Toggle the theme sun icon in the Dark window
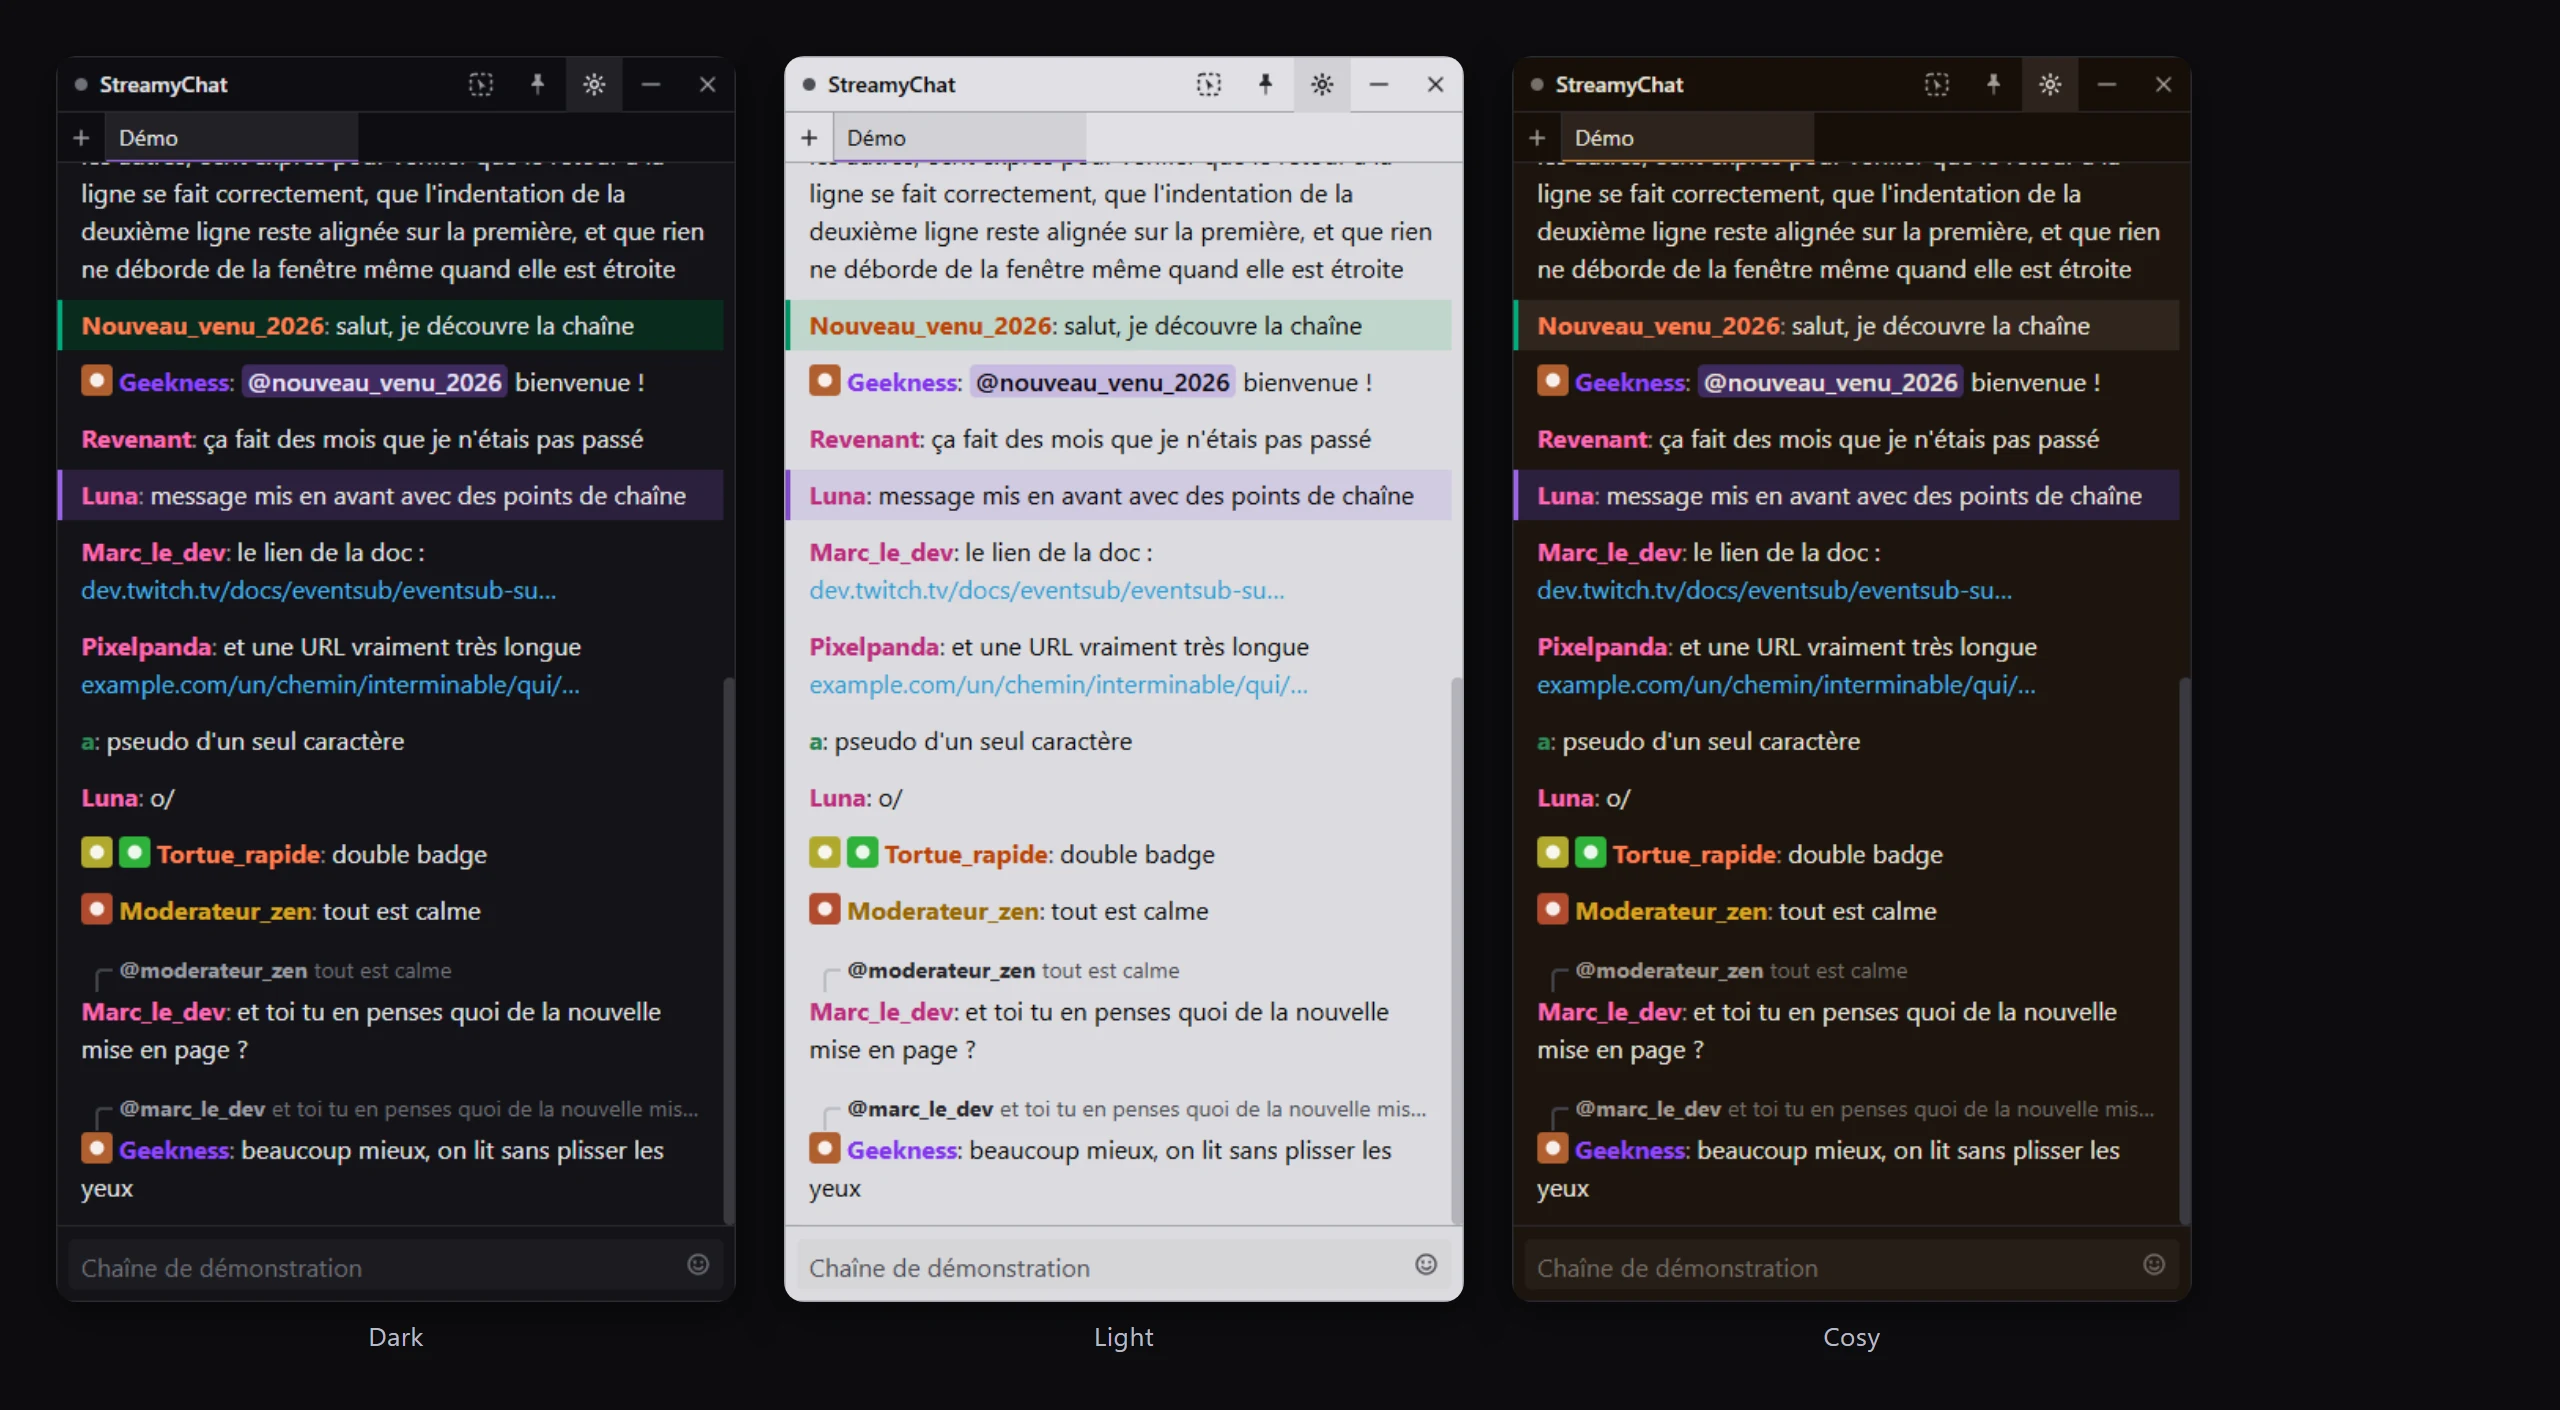The image size is (2560, 1410). (x=594, y=85)
